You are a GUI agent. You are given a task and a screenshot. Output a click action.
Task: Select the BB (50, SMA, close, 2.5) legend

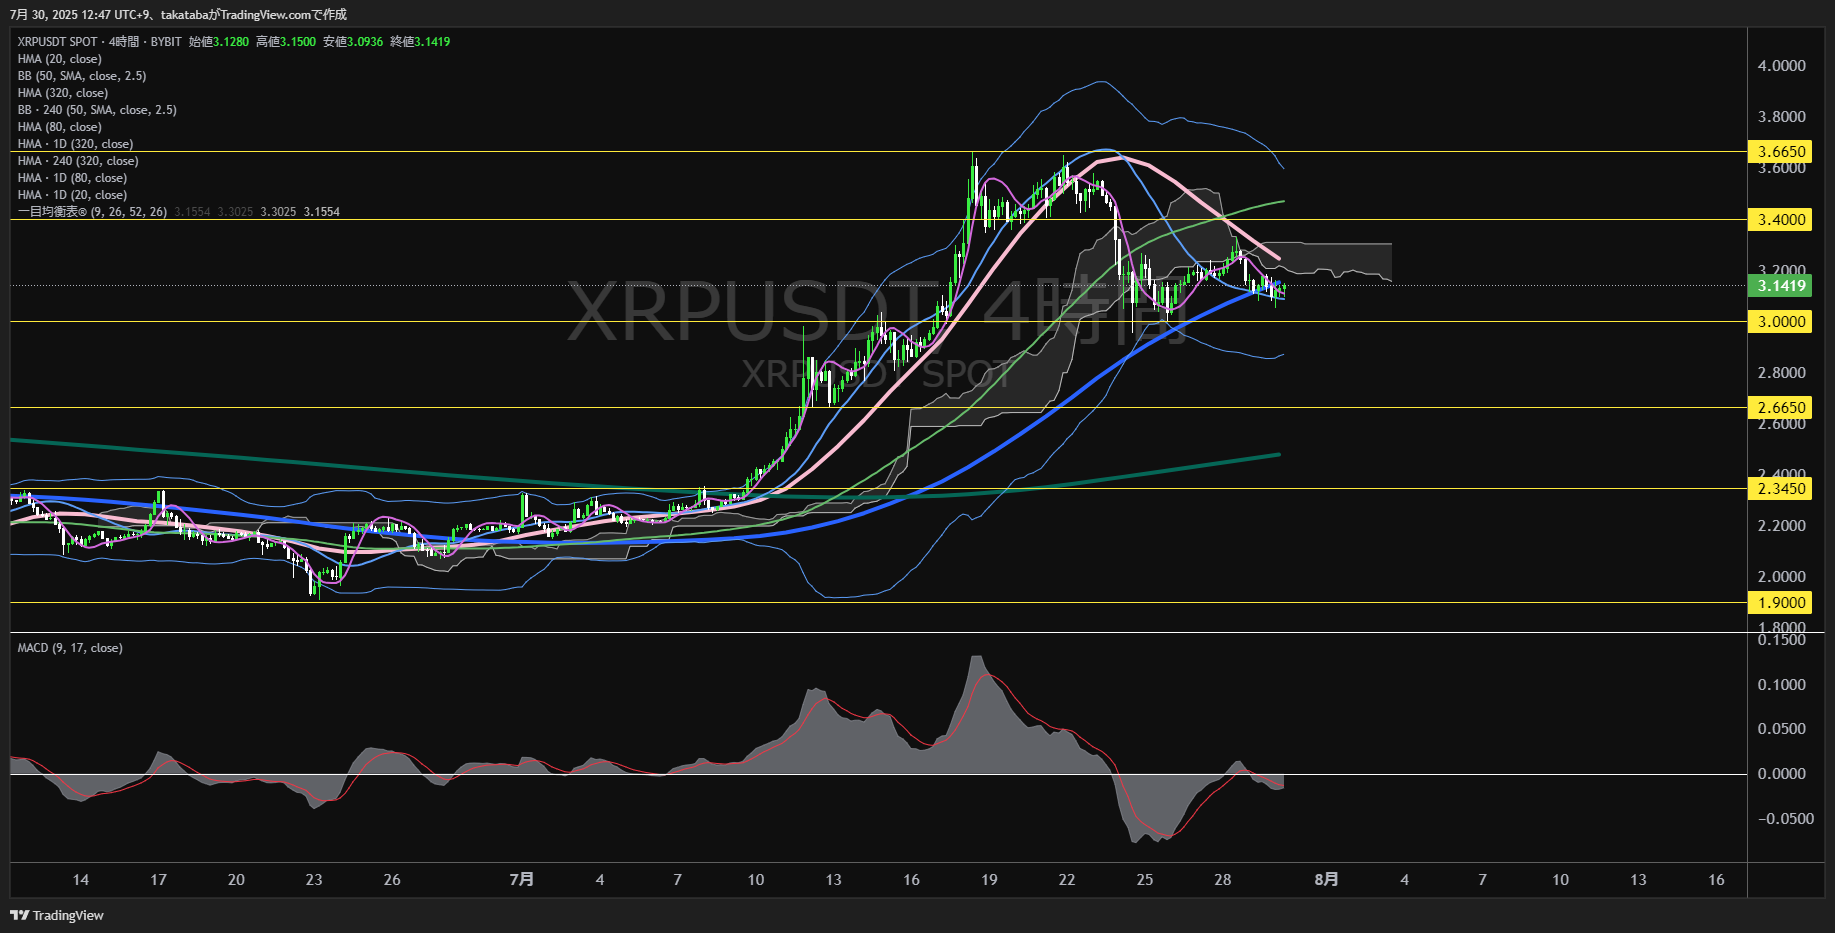pyautogui.click(x=82, y=76)
